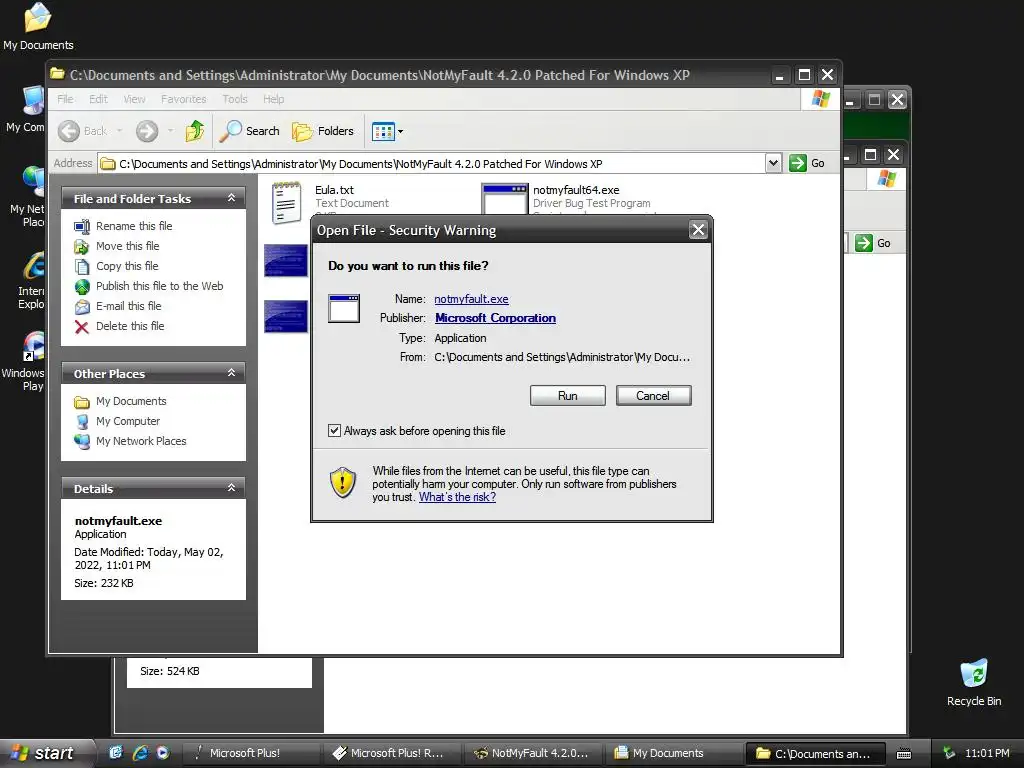Collapse the Other Places panel
Viewport: 1024px width, 768px height.
click(231, 373)
